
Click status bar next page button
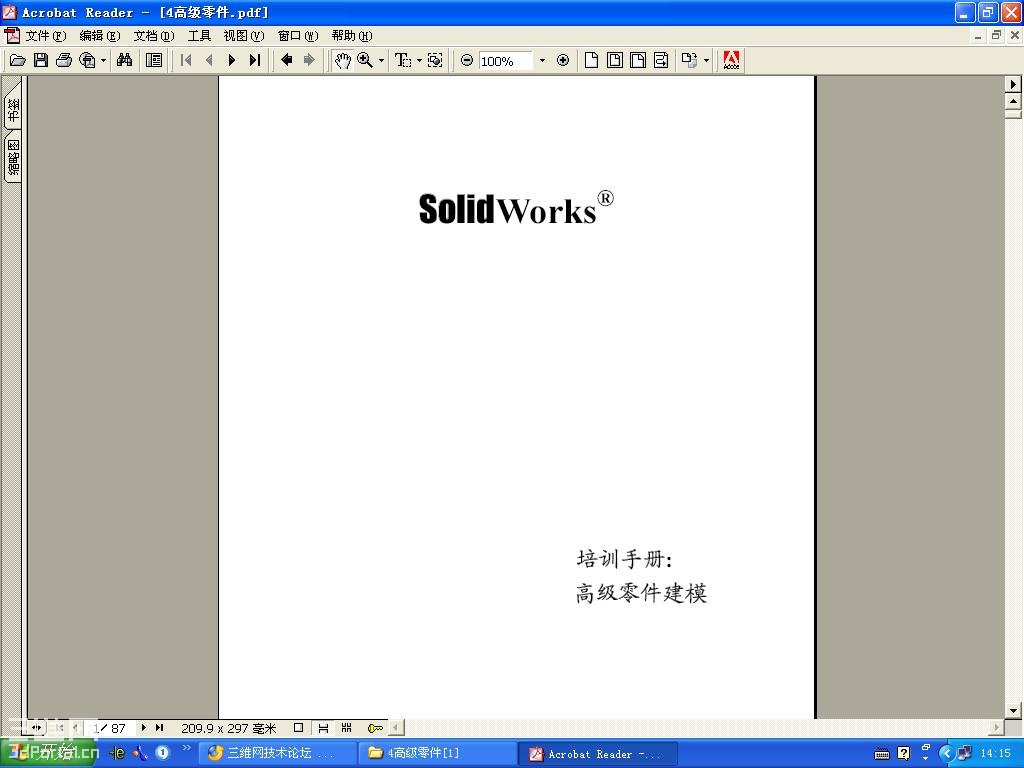pyautogui.click(x=143, y=728)
